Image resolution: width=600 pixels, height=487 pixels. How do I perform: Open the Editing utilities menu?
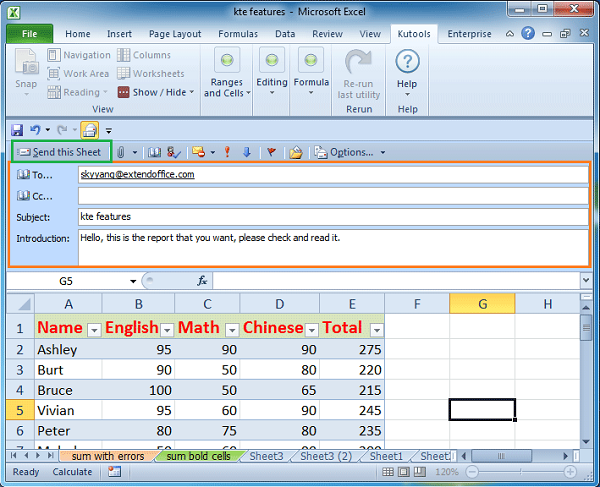[272, 73]
